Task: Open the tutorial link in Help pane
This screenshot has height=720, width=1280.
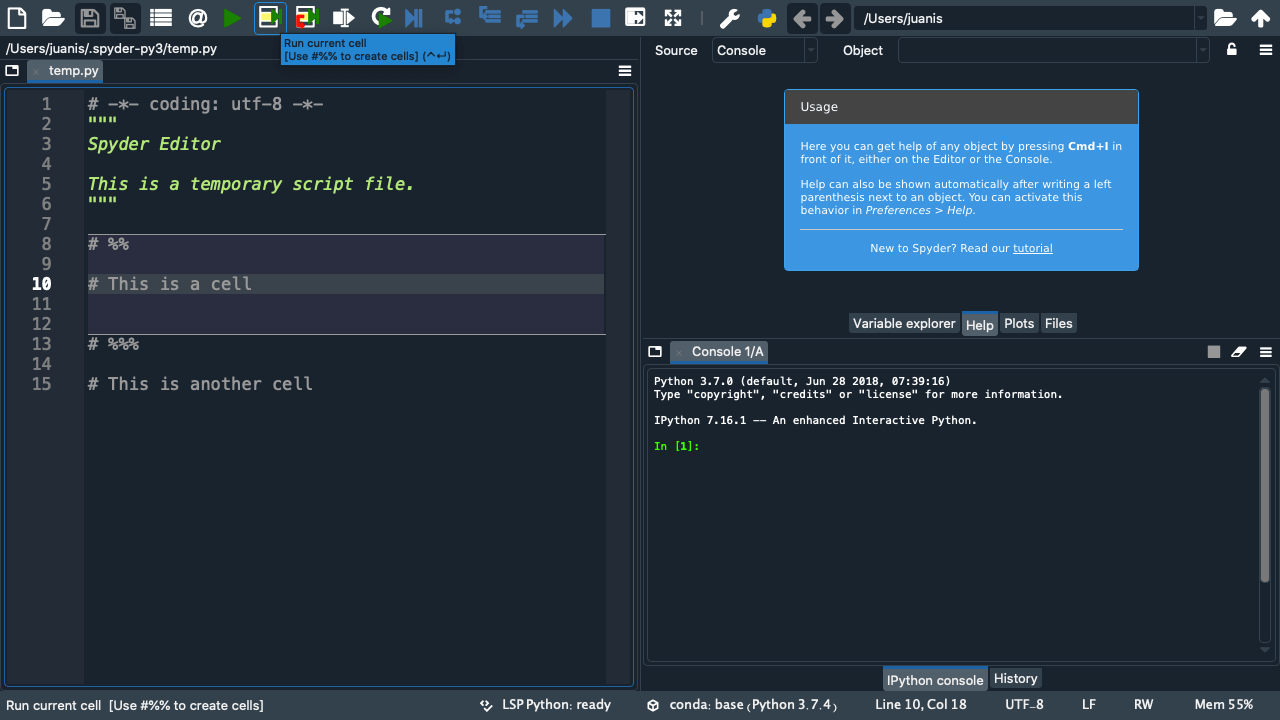Action: click(1032, 248)
